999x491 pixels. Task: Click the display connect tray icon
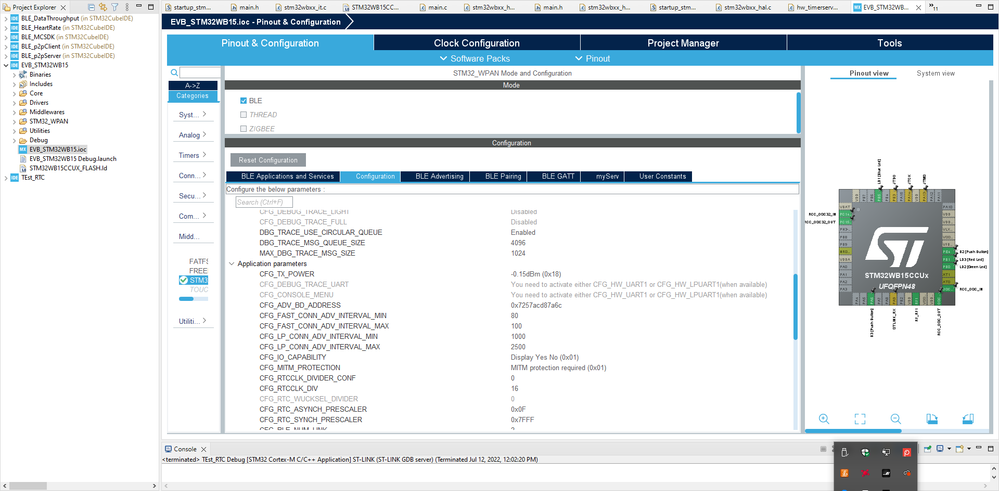[886, 452]
